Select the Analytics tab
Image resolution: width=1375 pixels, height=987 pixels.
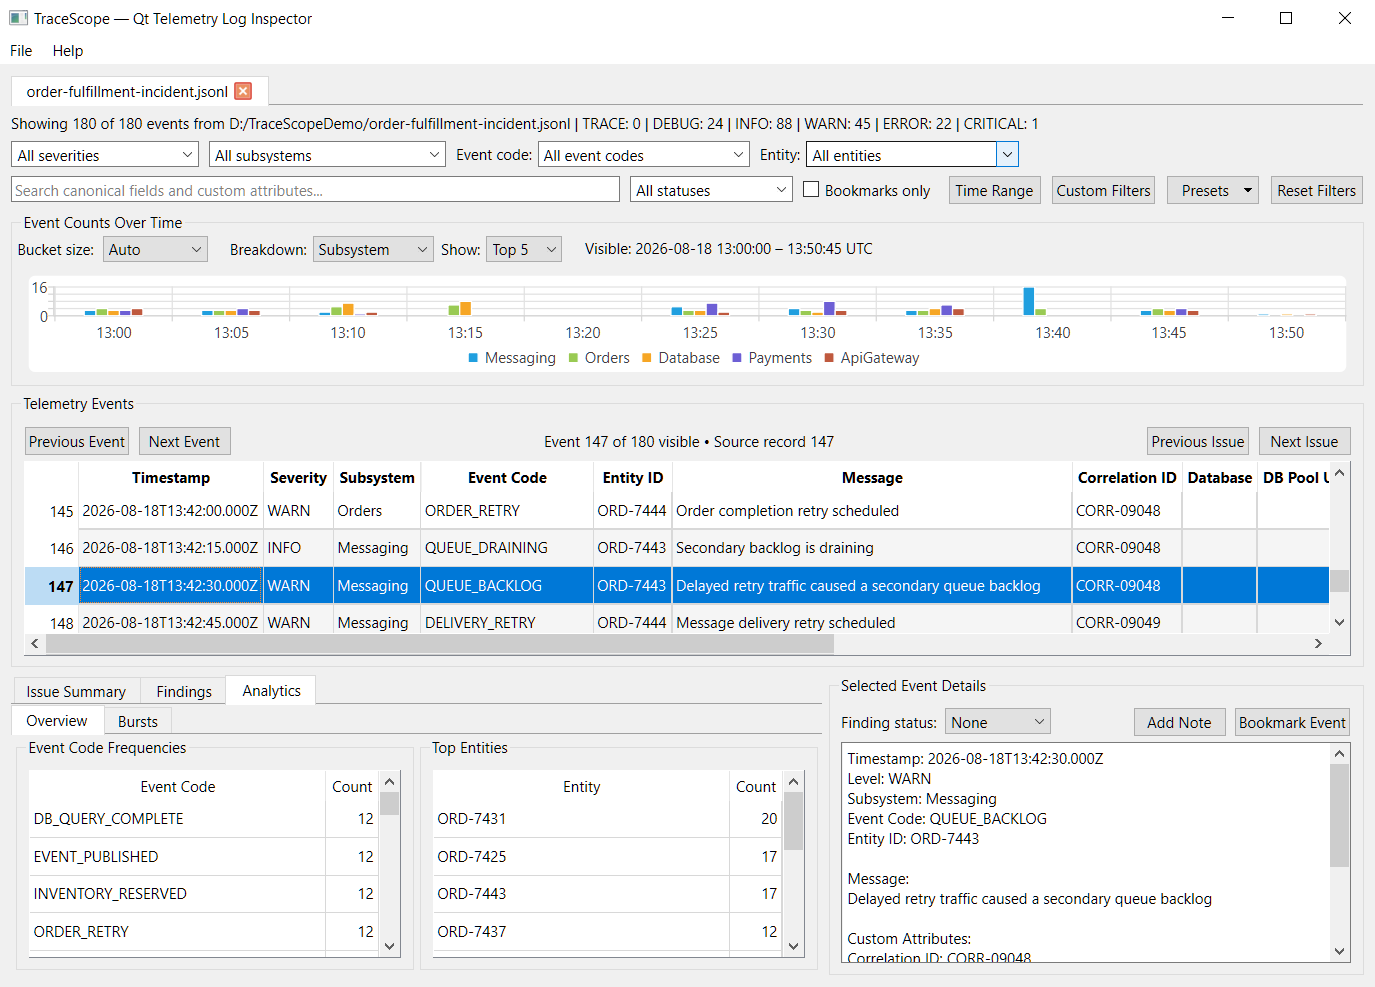click(x=271, y=690)
